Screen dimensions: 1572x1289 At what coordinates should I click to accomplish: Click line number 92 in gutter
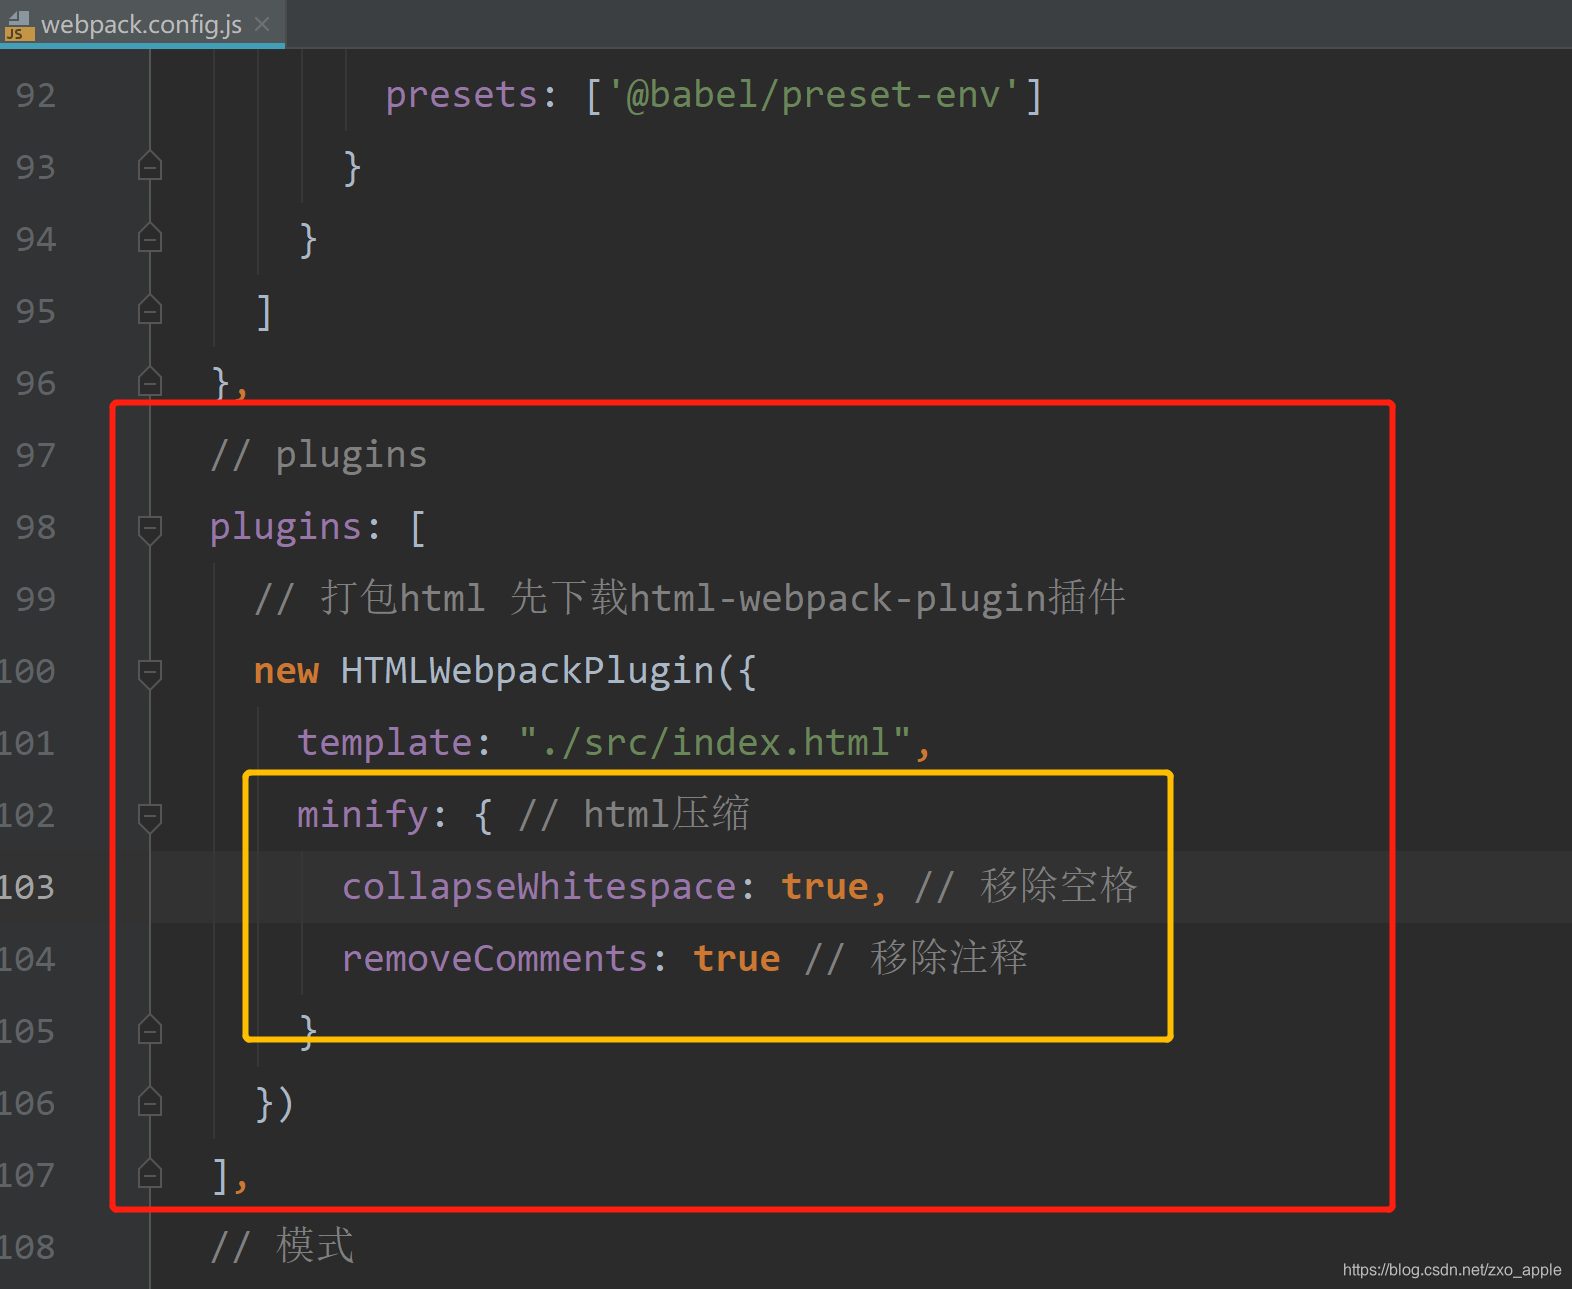click(x=36, y=95)
